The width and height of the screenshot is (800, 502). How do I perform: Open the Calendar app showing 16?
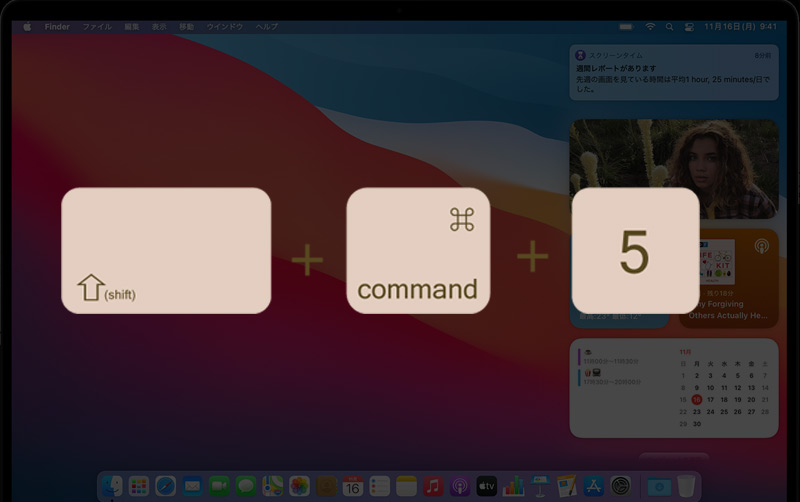tap(352, 486)
